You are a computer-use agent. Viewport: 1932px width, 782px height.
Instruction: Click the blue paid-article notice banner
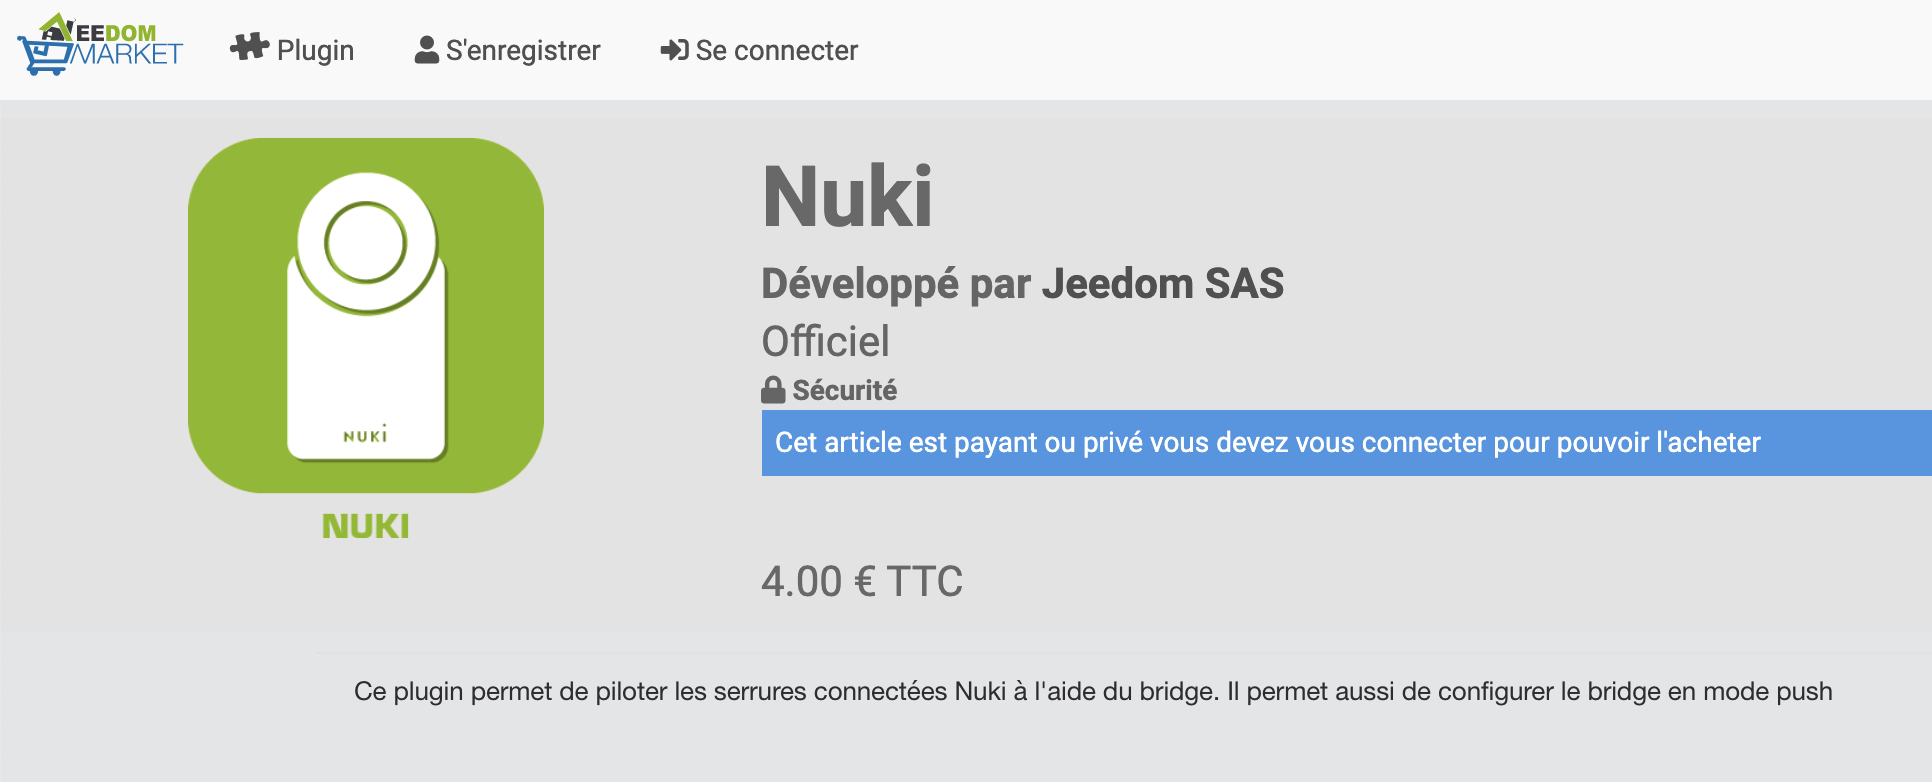tap(1347, 443)
